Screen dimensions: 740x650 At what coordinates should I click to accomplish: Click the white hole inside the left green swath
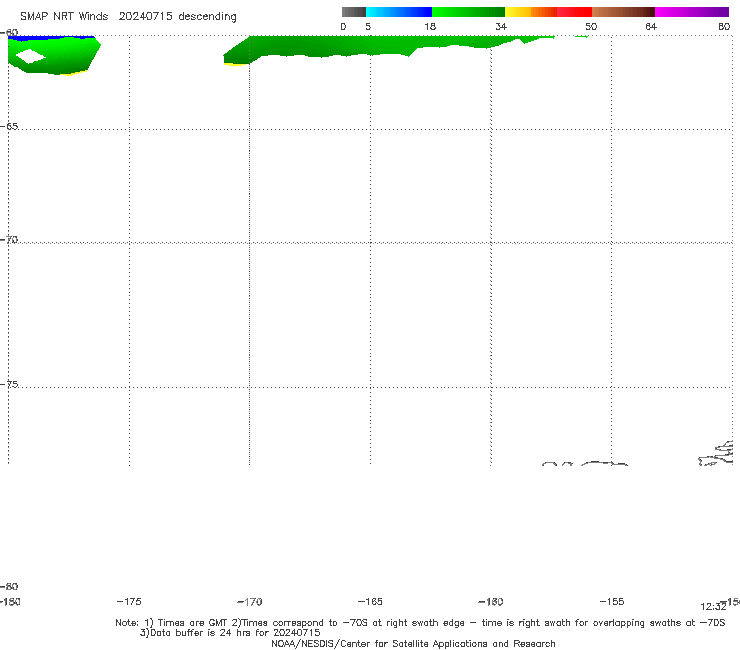pos(30,56)
